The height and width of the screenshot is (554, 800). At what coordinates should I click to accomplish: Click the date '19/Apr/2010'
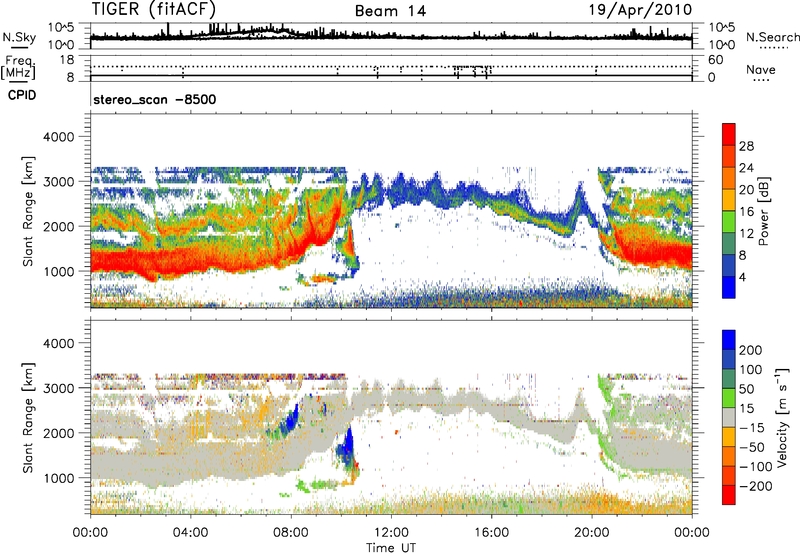pyautogui.click(x=640, y=10)
